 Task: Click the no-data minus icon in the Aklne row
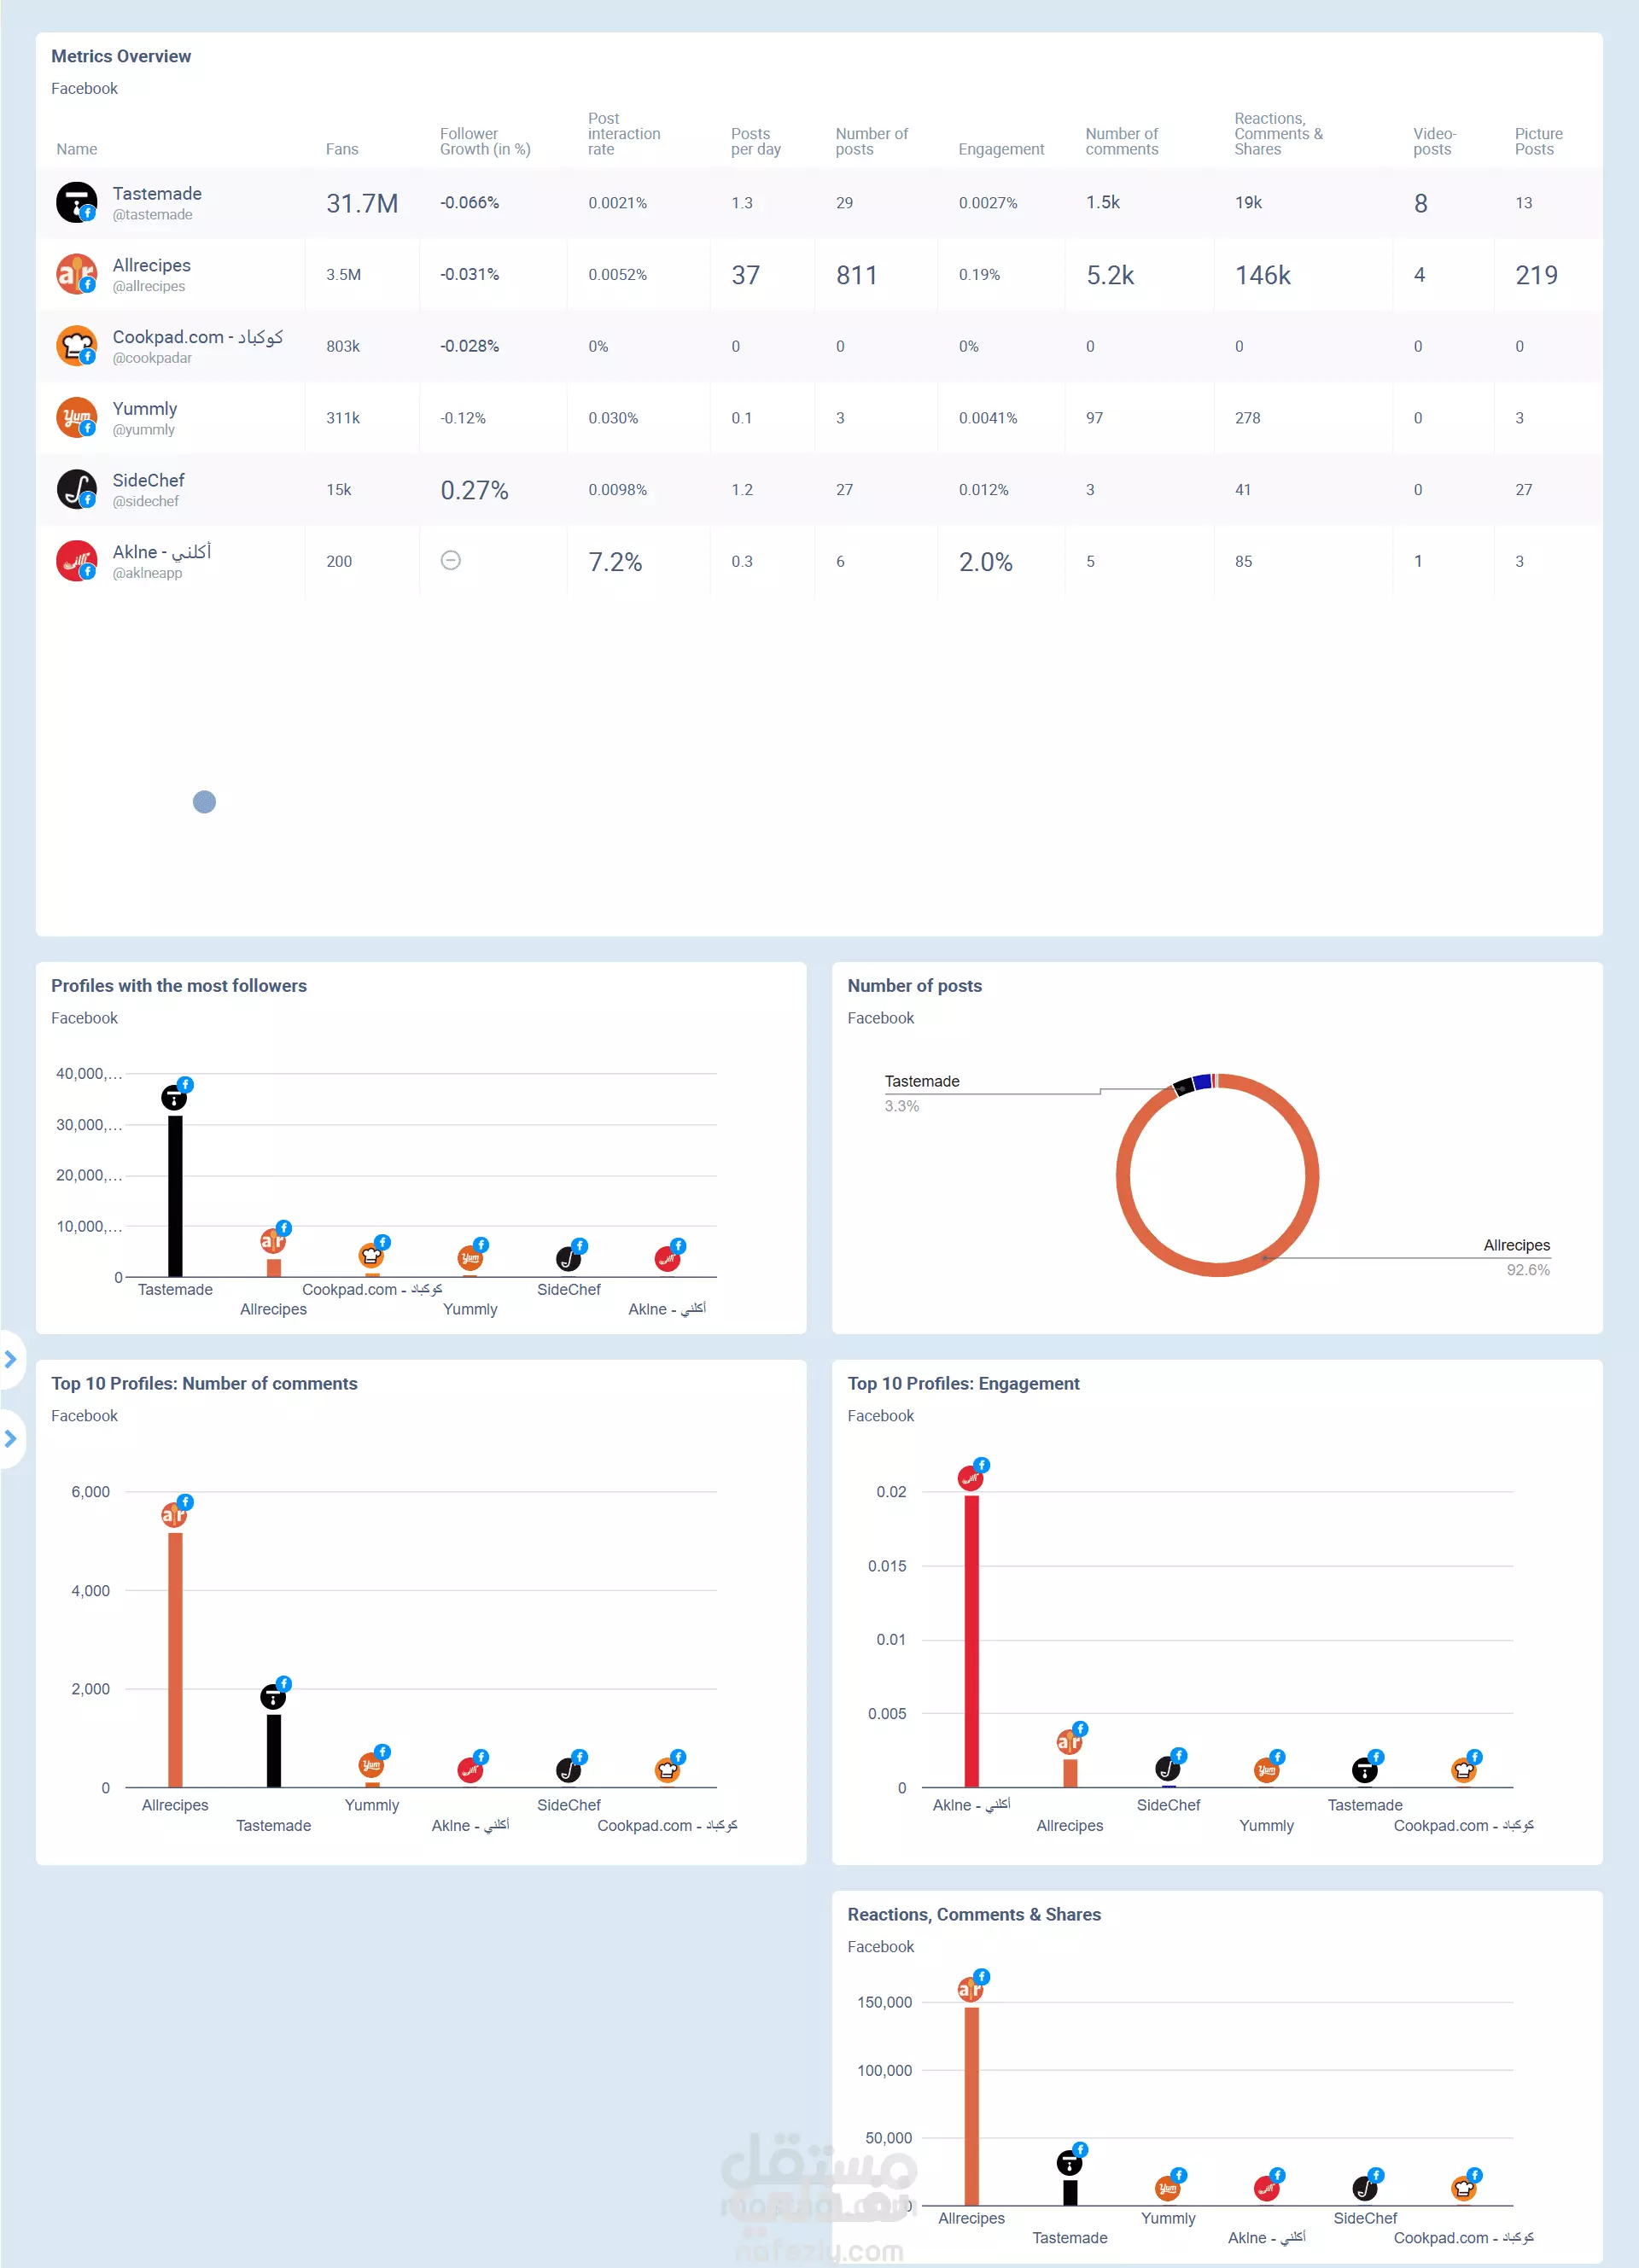click(x=451, y=560)
